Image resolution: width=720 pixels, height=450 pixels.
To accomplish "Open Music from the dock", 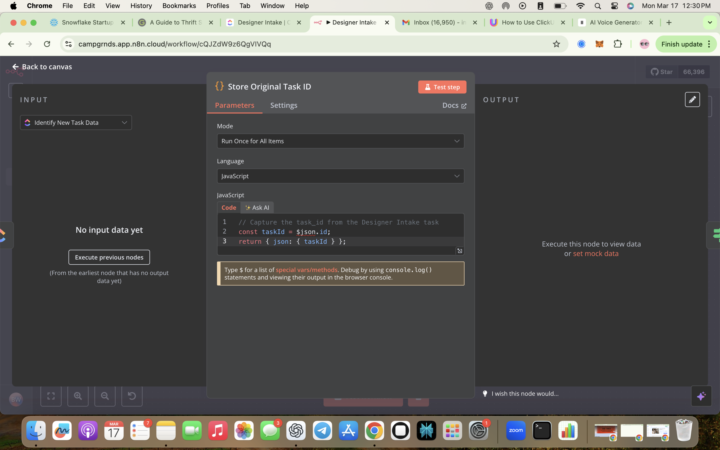I will (x=218, y=430).
